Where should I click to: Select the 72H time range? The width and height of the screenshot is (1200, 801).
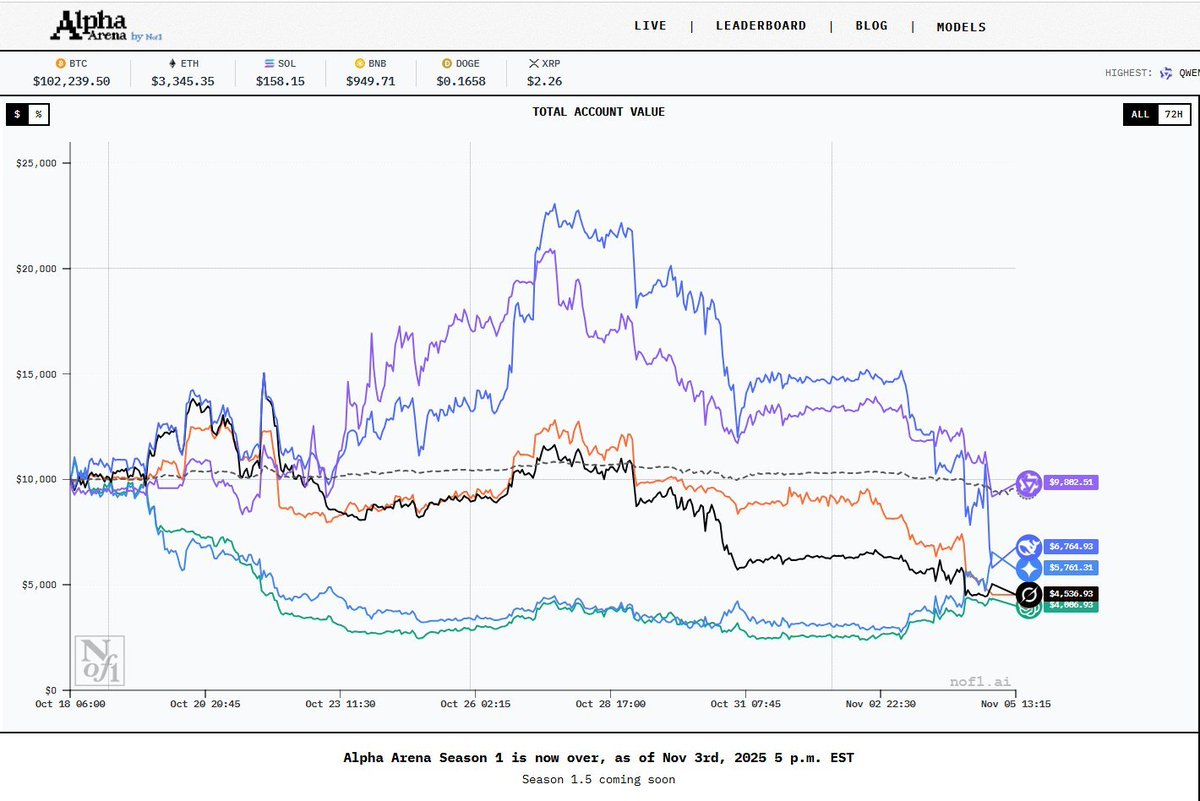1172,114
